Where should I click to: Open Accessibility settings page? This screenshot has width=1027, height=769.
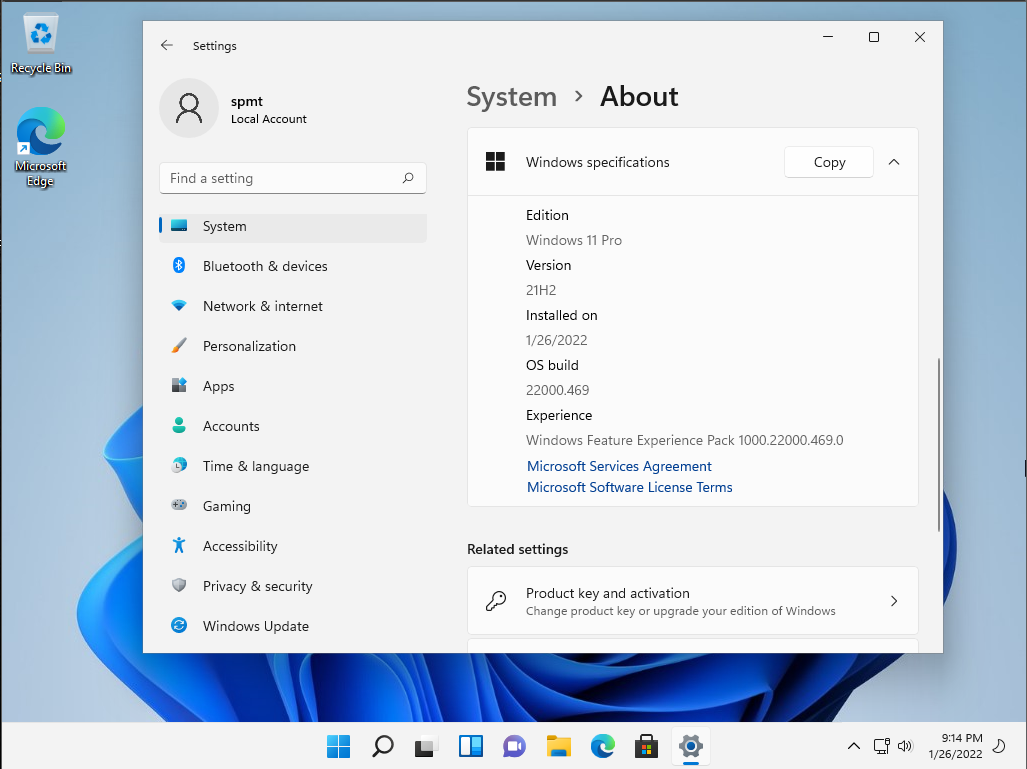(x=293, y=546)
